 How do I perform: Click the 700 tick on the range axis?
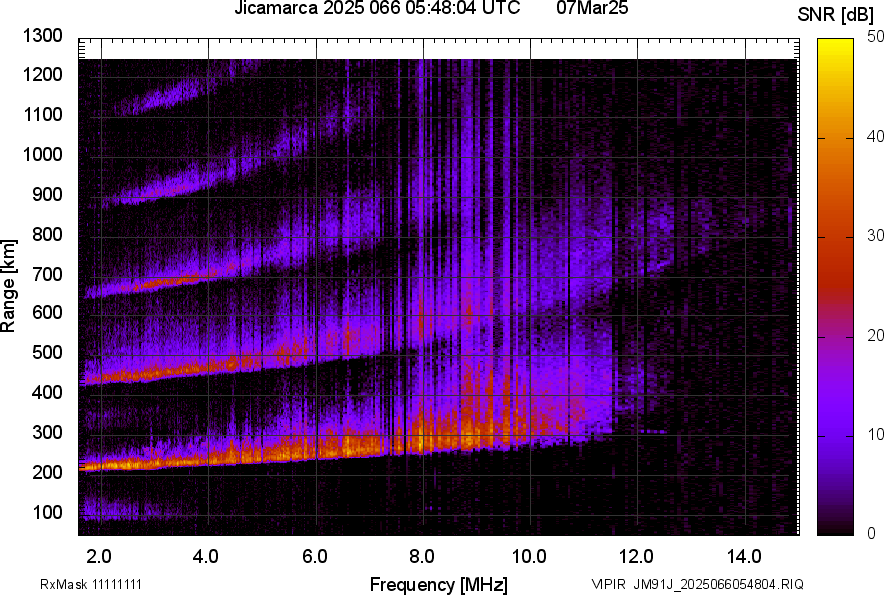click(x=47, y=274)
